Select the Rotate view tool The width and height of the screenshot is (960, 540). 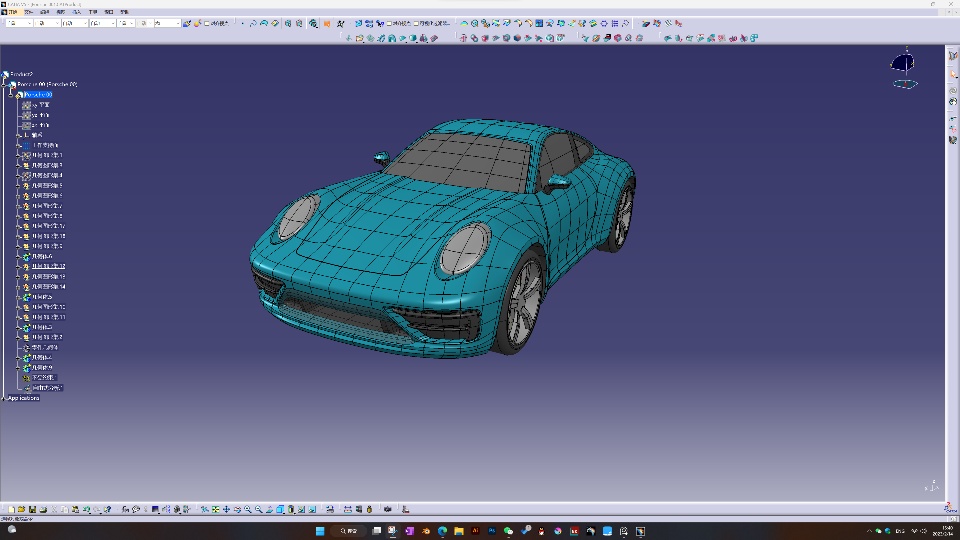tap(237, 509)
